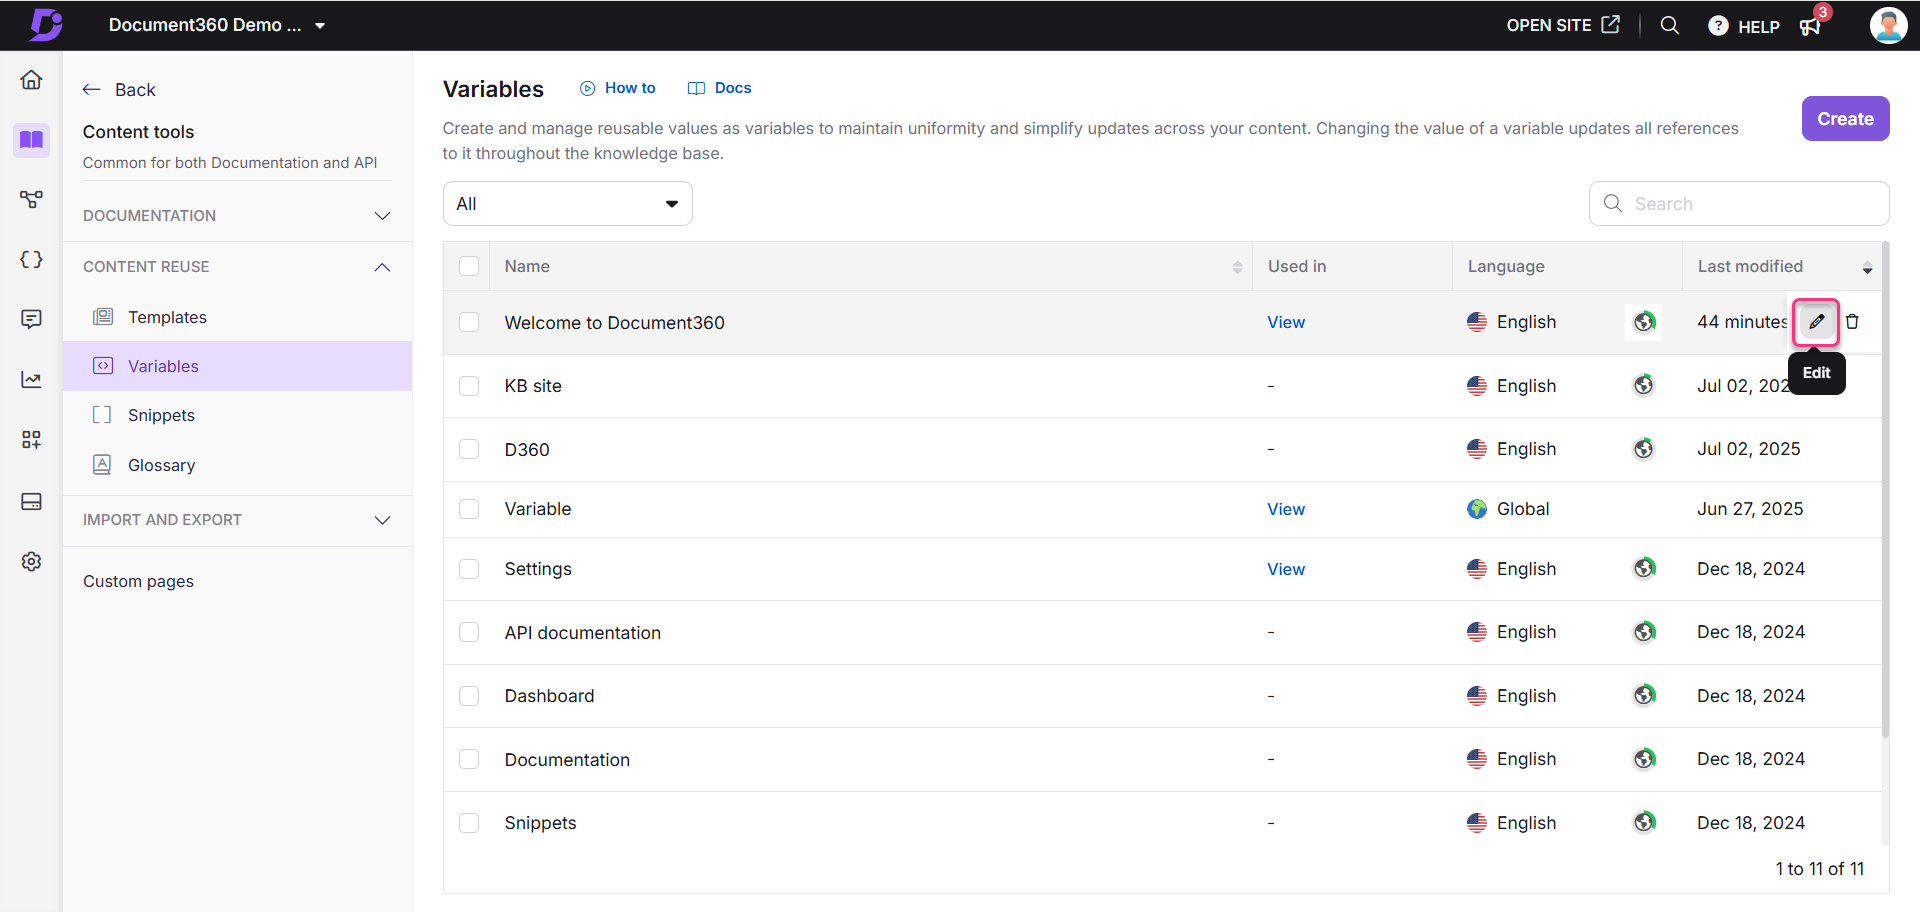
Task: Check the KB site row checkbox
Action: [469, 386]
